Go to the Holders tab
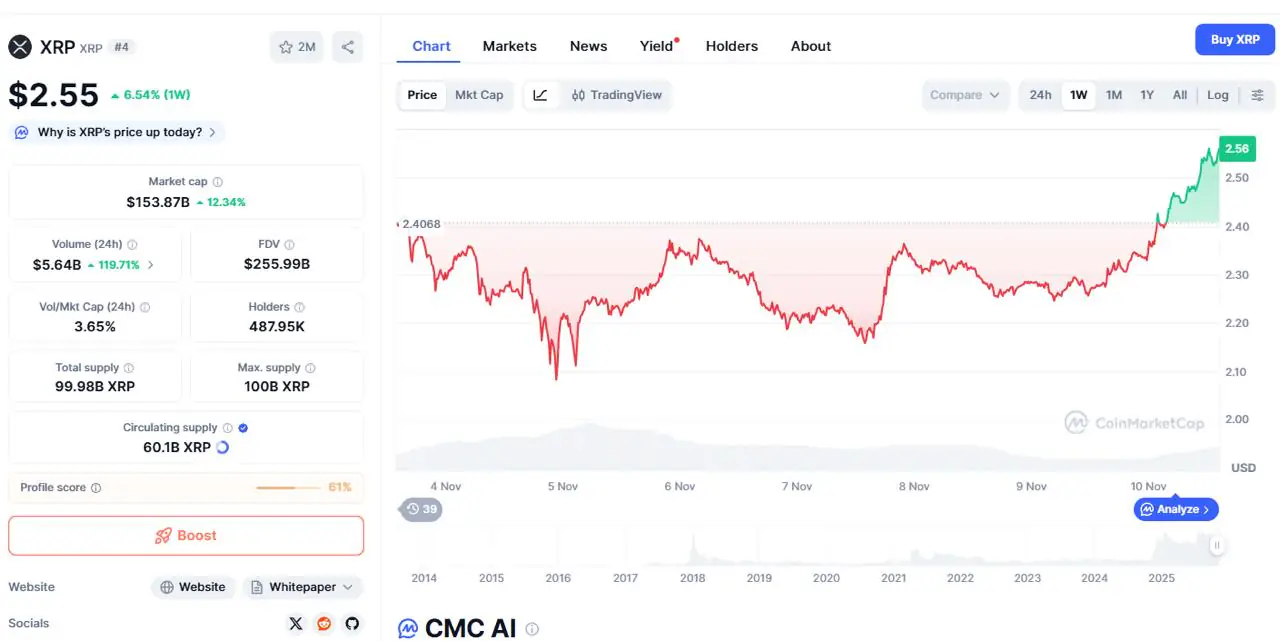 [731, 46]
